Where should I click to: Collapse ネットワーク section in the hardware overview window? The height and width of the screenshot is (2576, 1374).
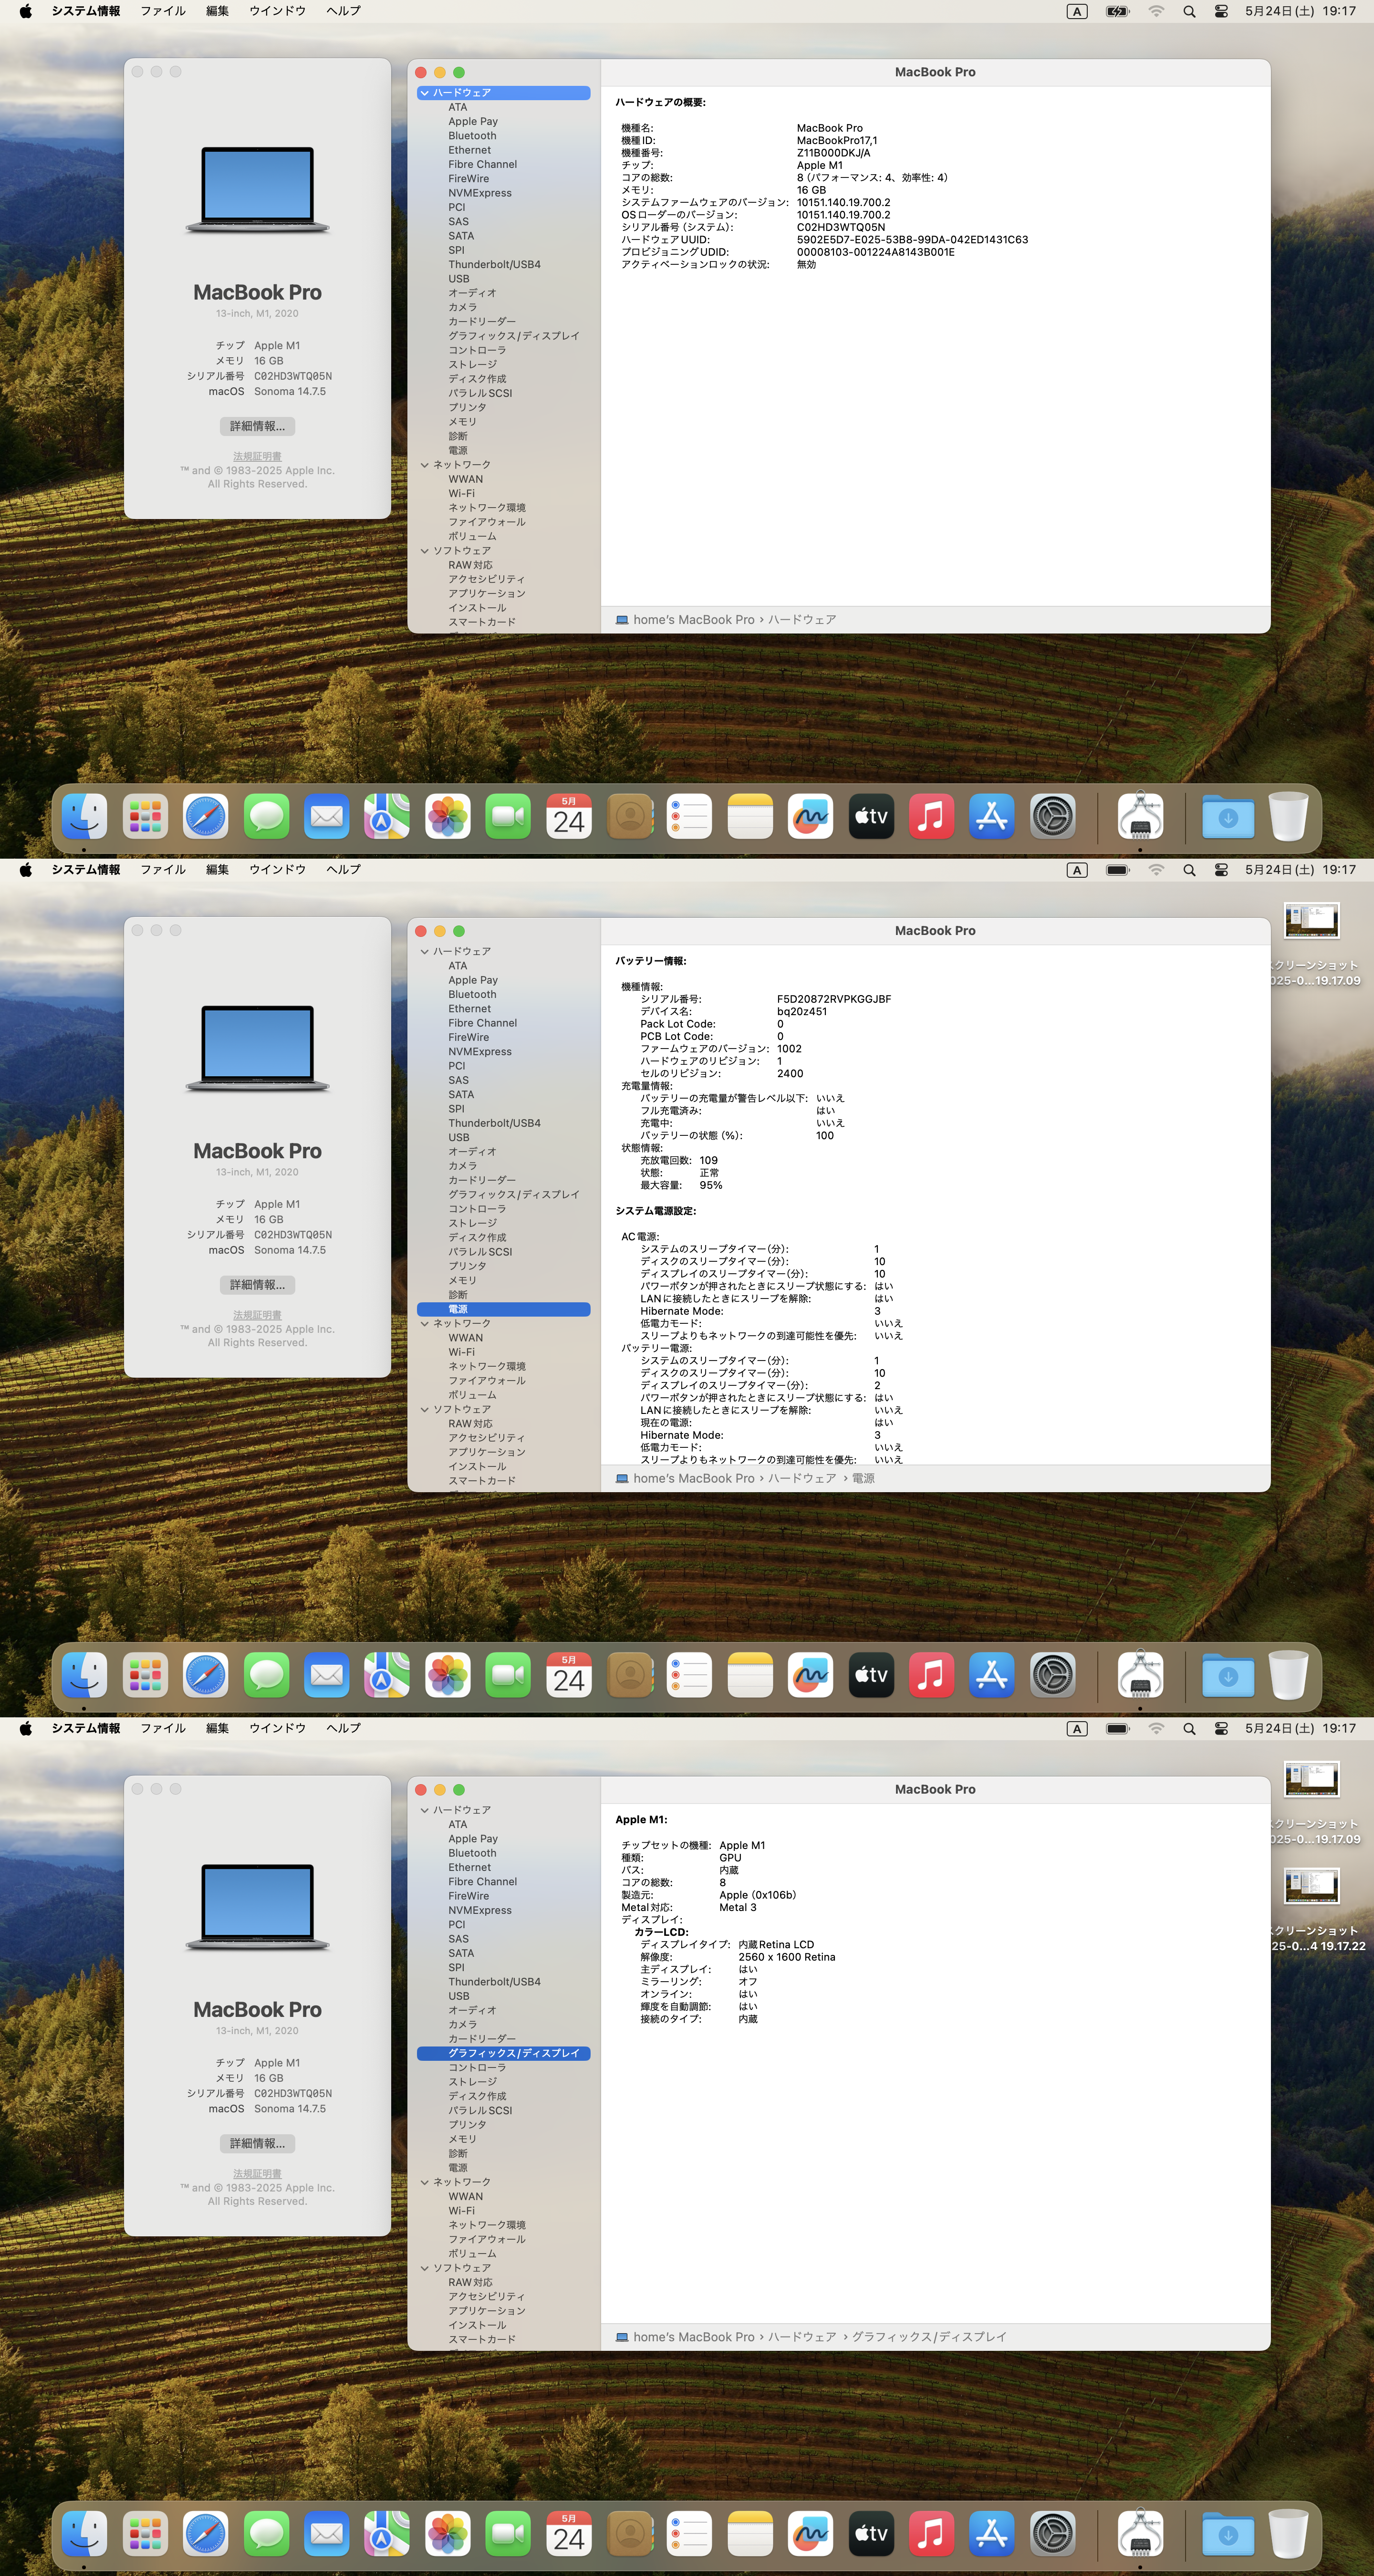coord(425,465)
